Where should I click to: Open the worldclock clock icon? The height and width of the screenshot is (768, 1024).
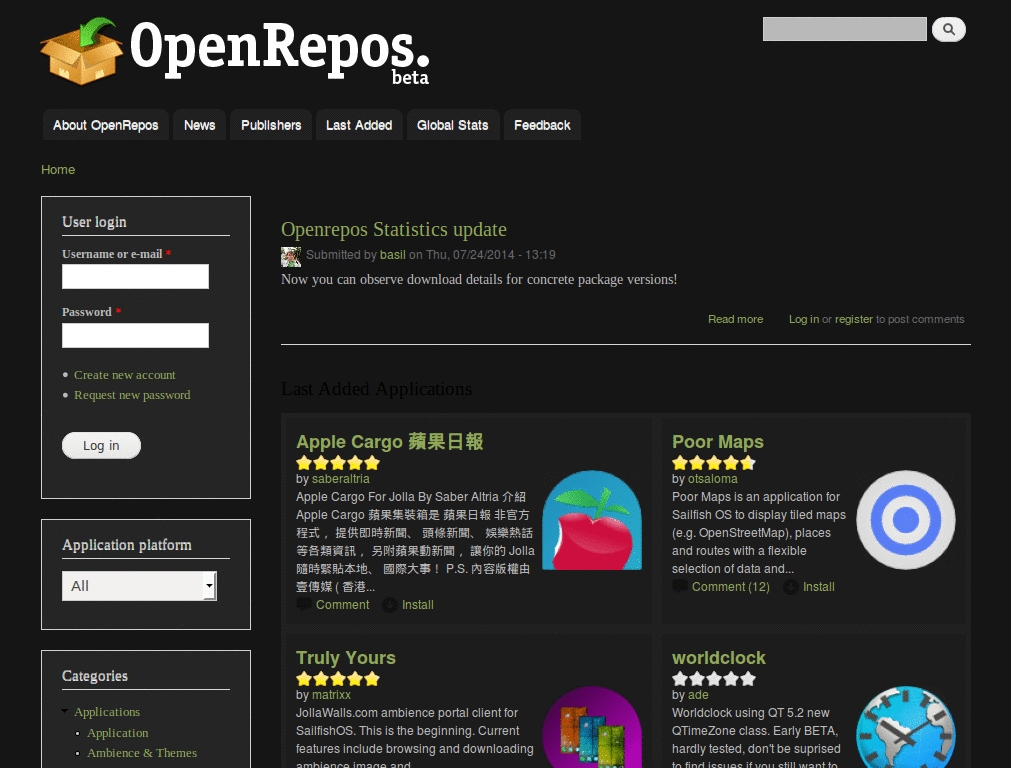[905, 727]
